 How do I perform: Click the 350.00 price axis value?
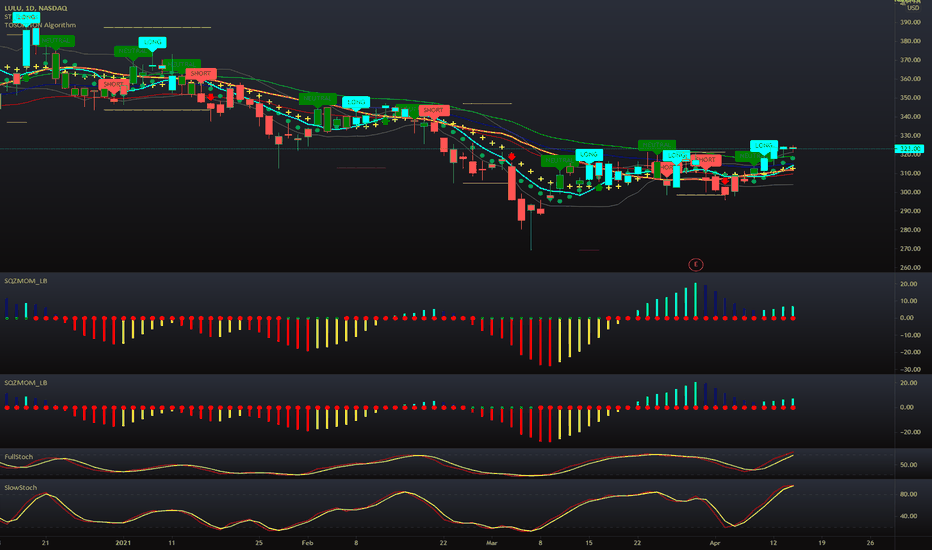[910, 98]
